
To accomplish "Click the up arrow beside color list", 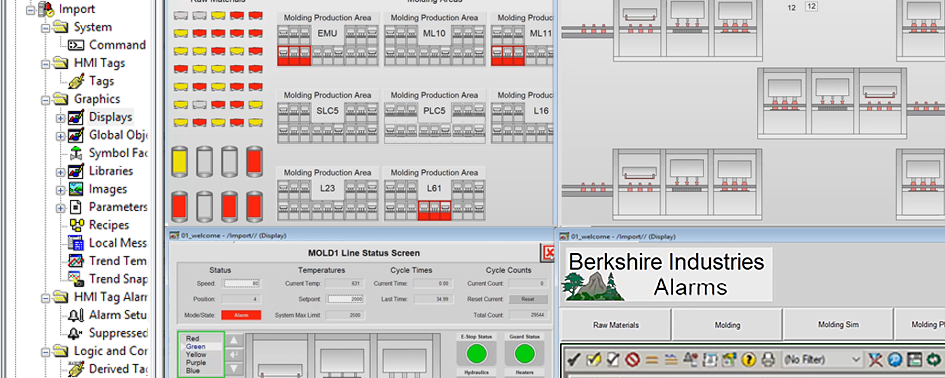I will click(x=234, y=340).
